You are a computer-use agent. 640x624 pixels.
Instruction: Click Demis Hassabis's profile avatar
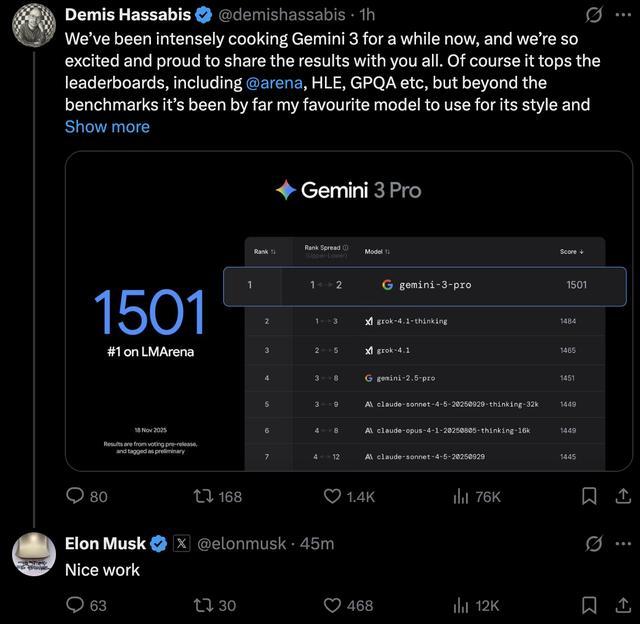pyautogui.click(x=34, y=24)
